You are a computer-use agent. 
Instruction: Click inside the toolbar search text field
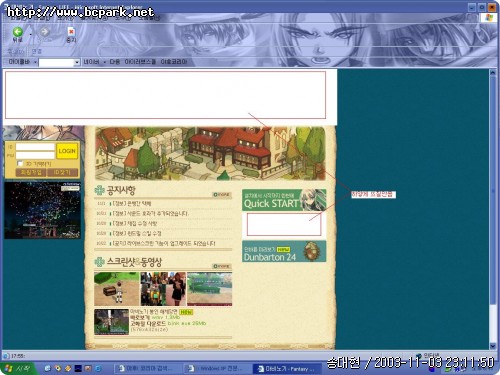click(x=56, y=62)
